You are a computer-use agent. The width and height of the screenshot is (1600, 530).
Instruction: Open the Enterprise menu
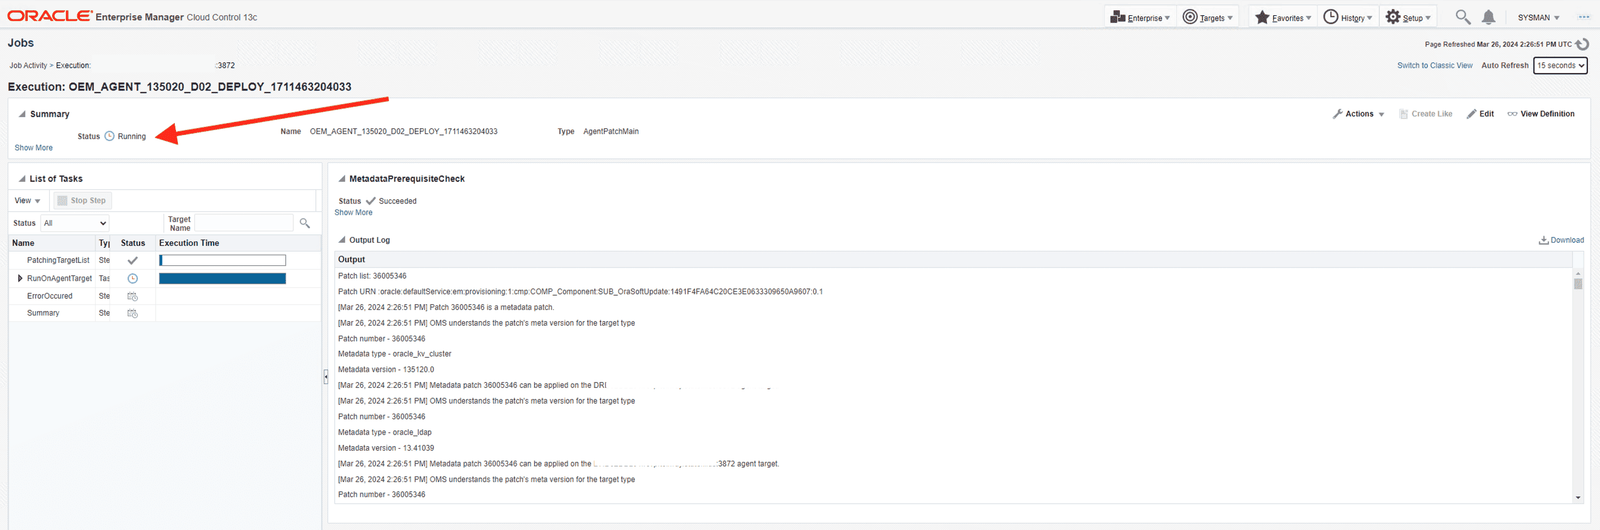tap(1140, 17)
